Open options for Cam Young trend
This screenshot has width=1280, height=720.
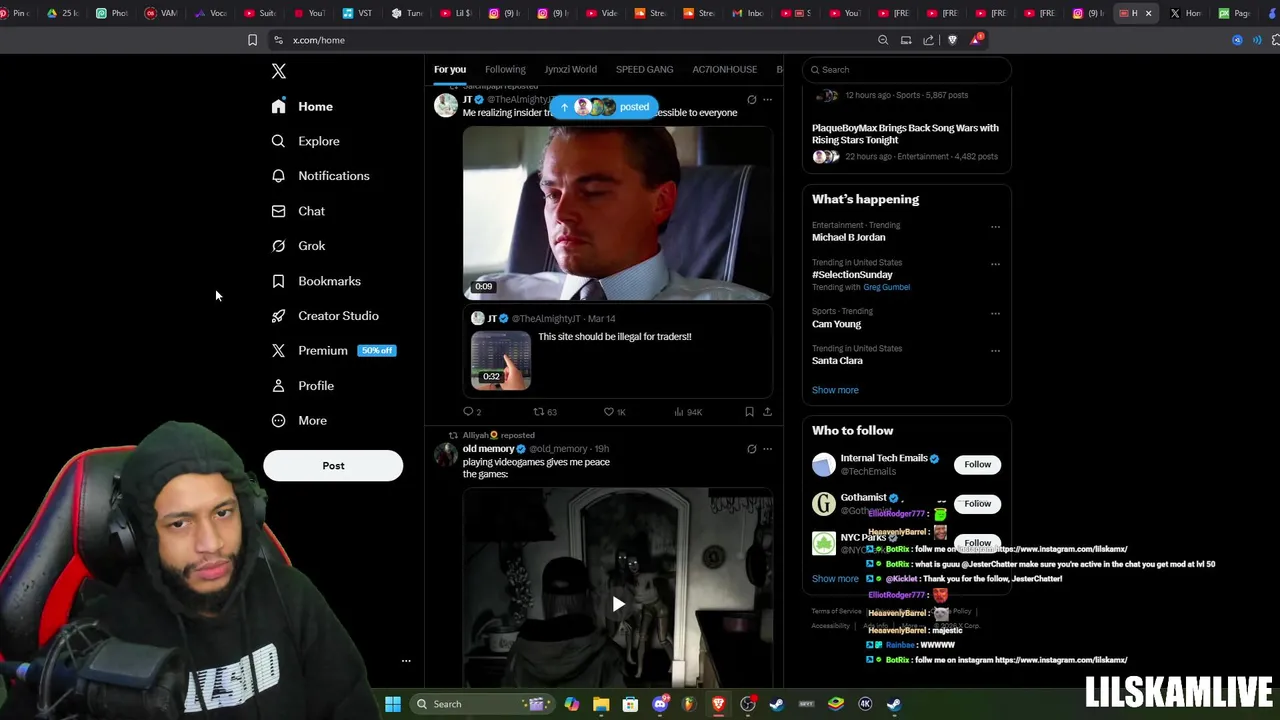(x=995, y=313)
